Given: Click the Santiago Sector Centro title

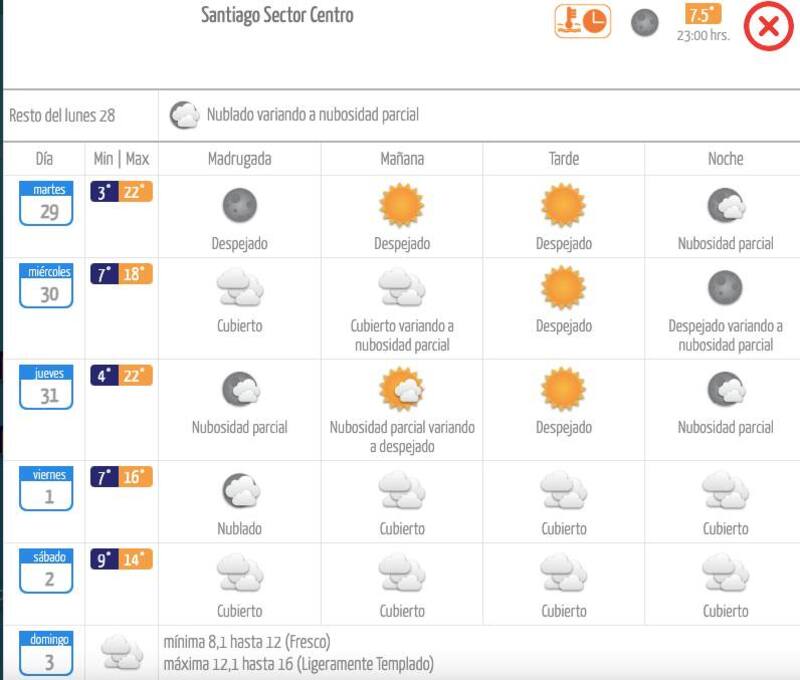Looking at the screenshot, I should (x=277, y=16).
